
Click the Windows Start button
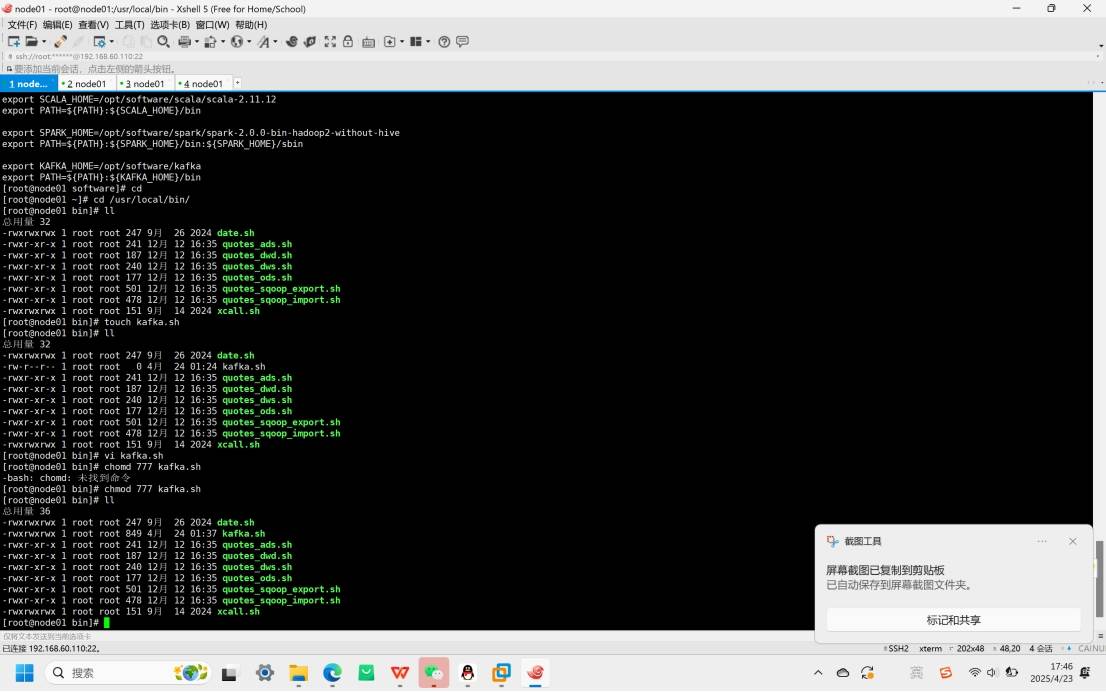tap(25, 673)
